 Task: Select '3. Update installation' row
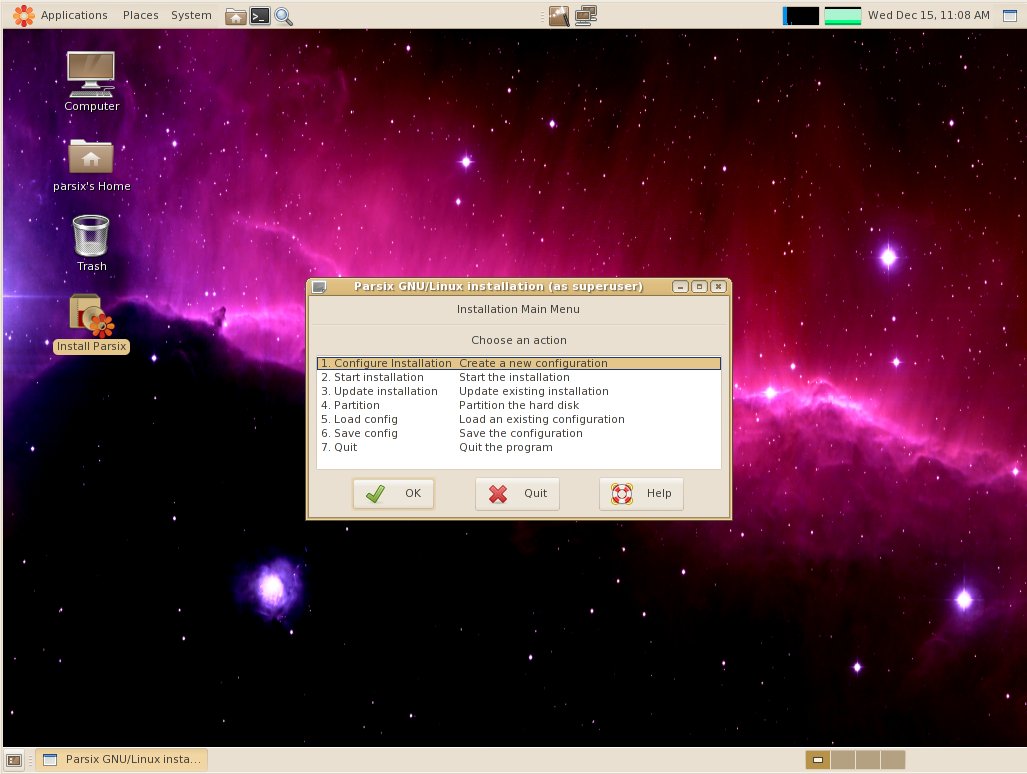[x=519, y=392]
